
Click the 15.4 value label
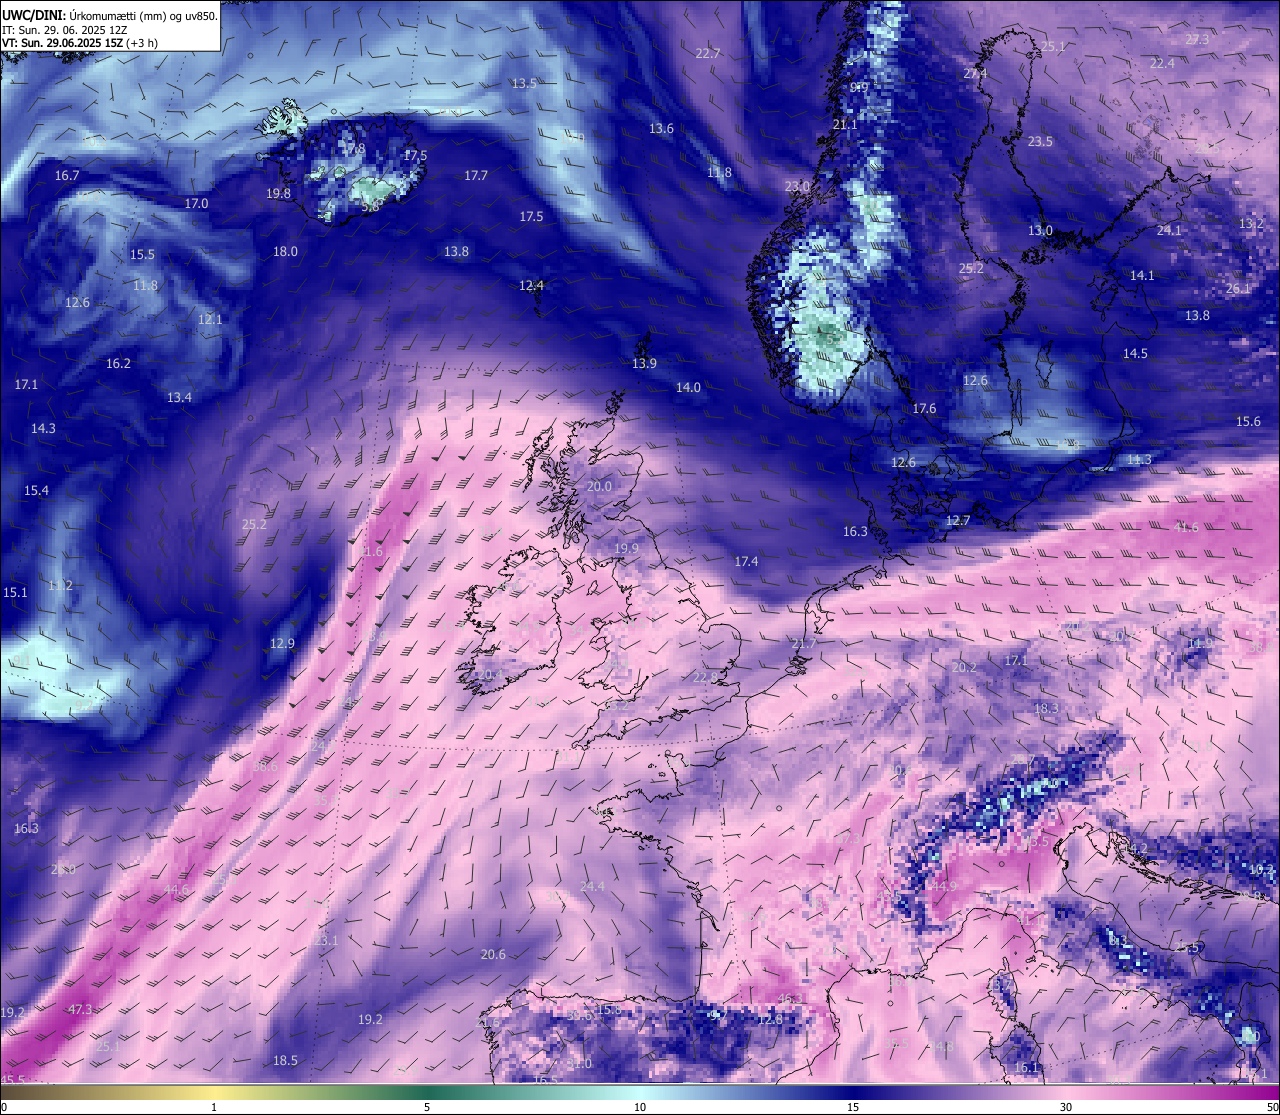click(x=36, y=491)
